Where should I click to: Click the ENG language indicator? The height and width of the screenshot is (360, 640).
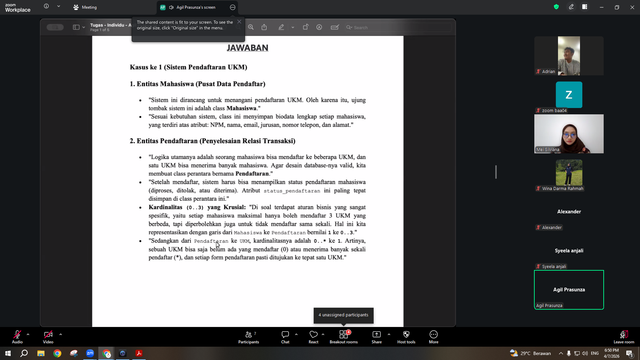tap(595, 353)
